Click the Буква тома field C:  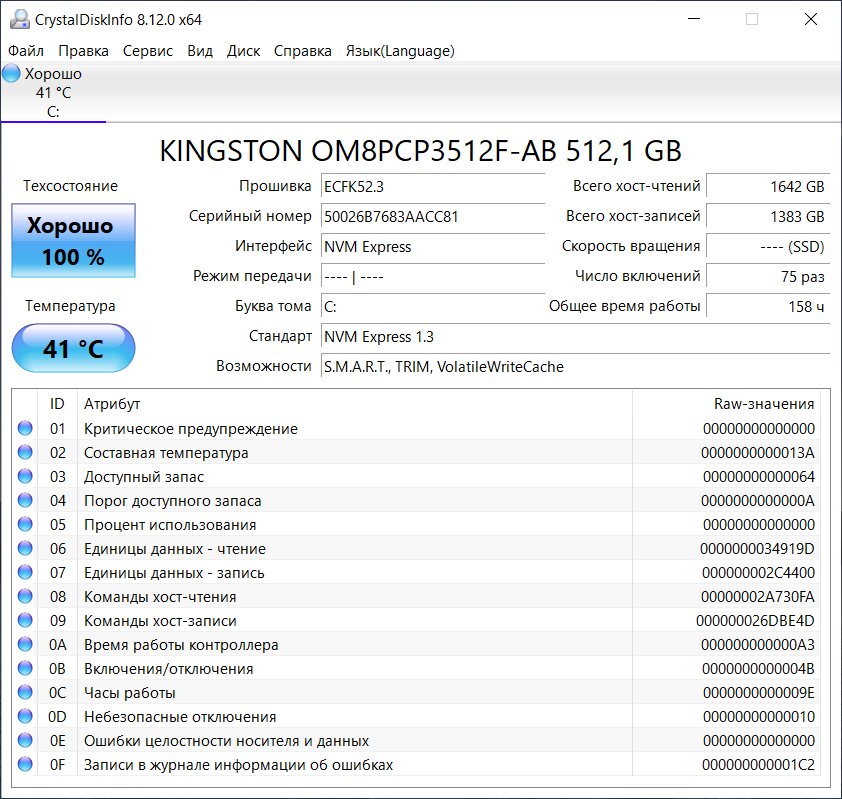tap(433, 307)
